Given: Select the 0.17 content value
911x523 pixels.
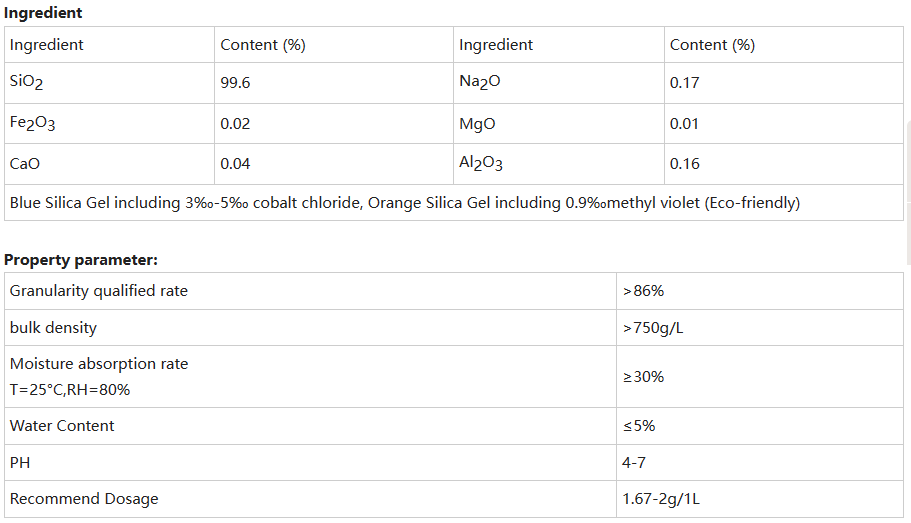Looking at the screenshot, I should tap(684, 83).
